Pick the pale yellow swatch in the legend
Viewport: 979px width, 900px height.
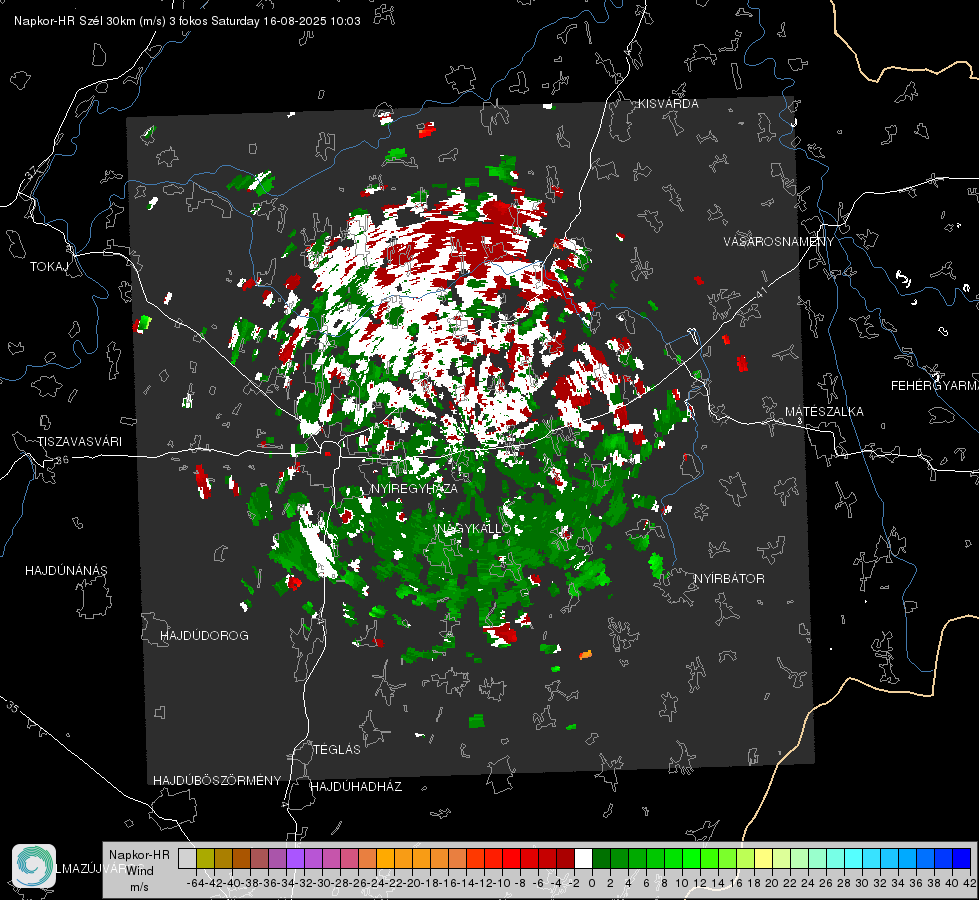[764, 858]
